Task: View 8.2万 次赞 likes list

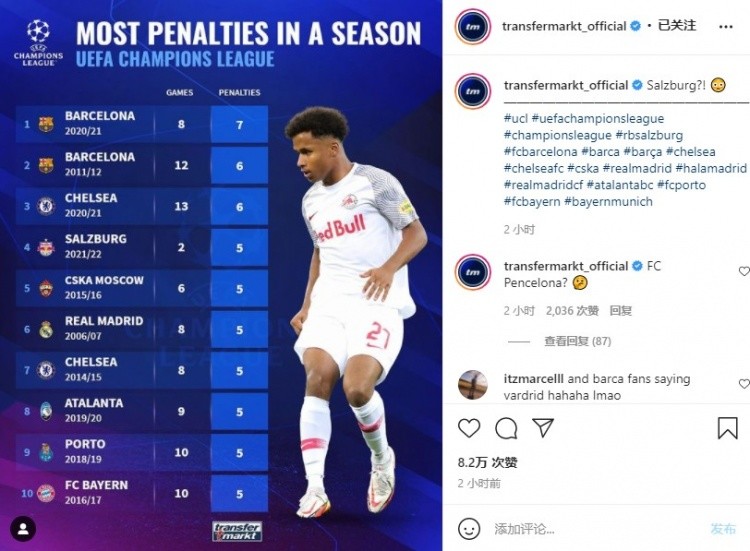Action: [x=487, y=463]
